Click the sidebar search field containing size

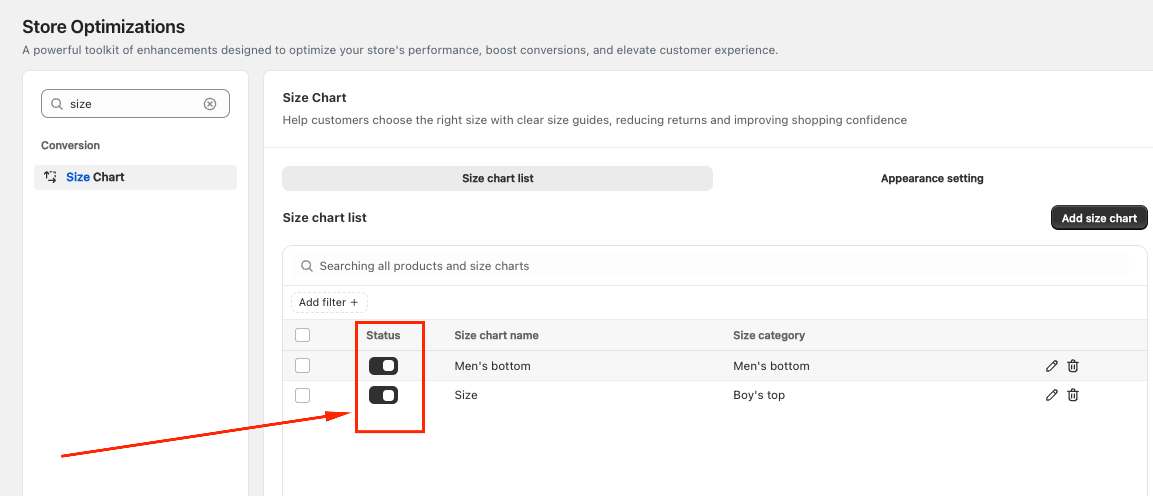click(130, 104)
